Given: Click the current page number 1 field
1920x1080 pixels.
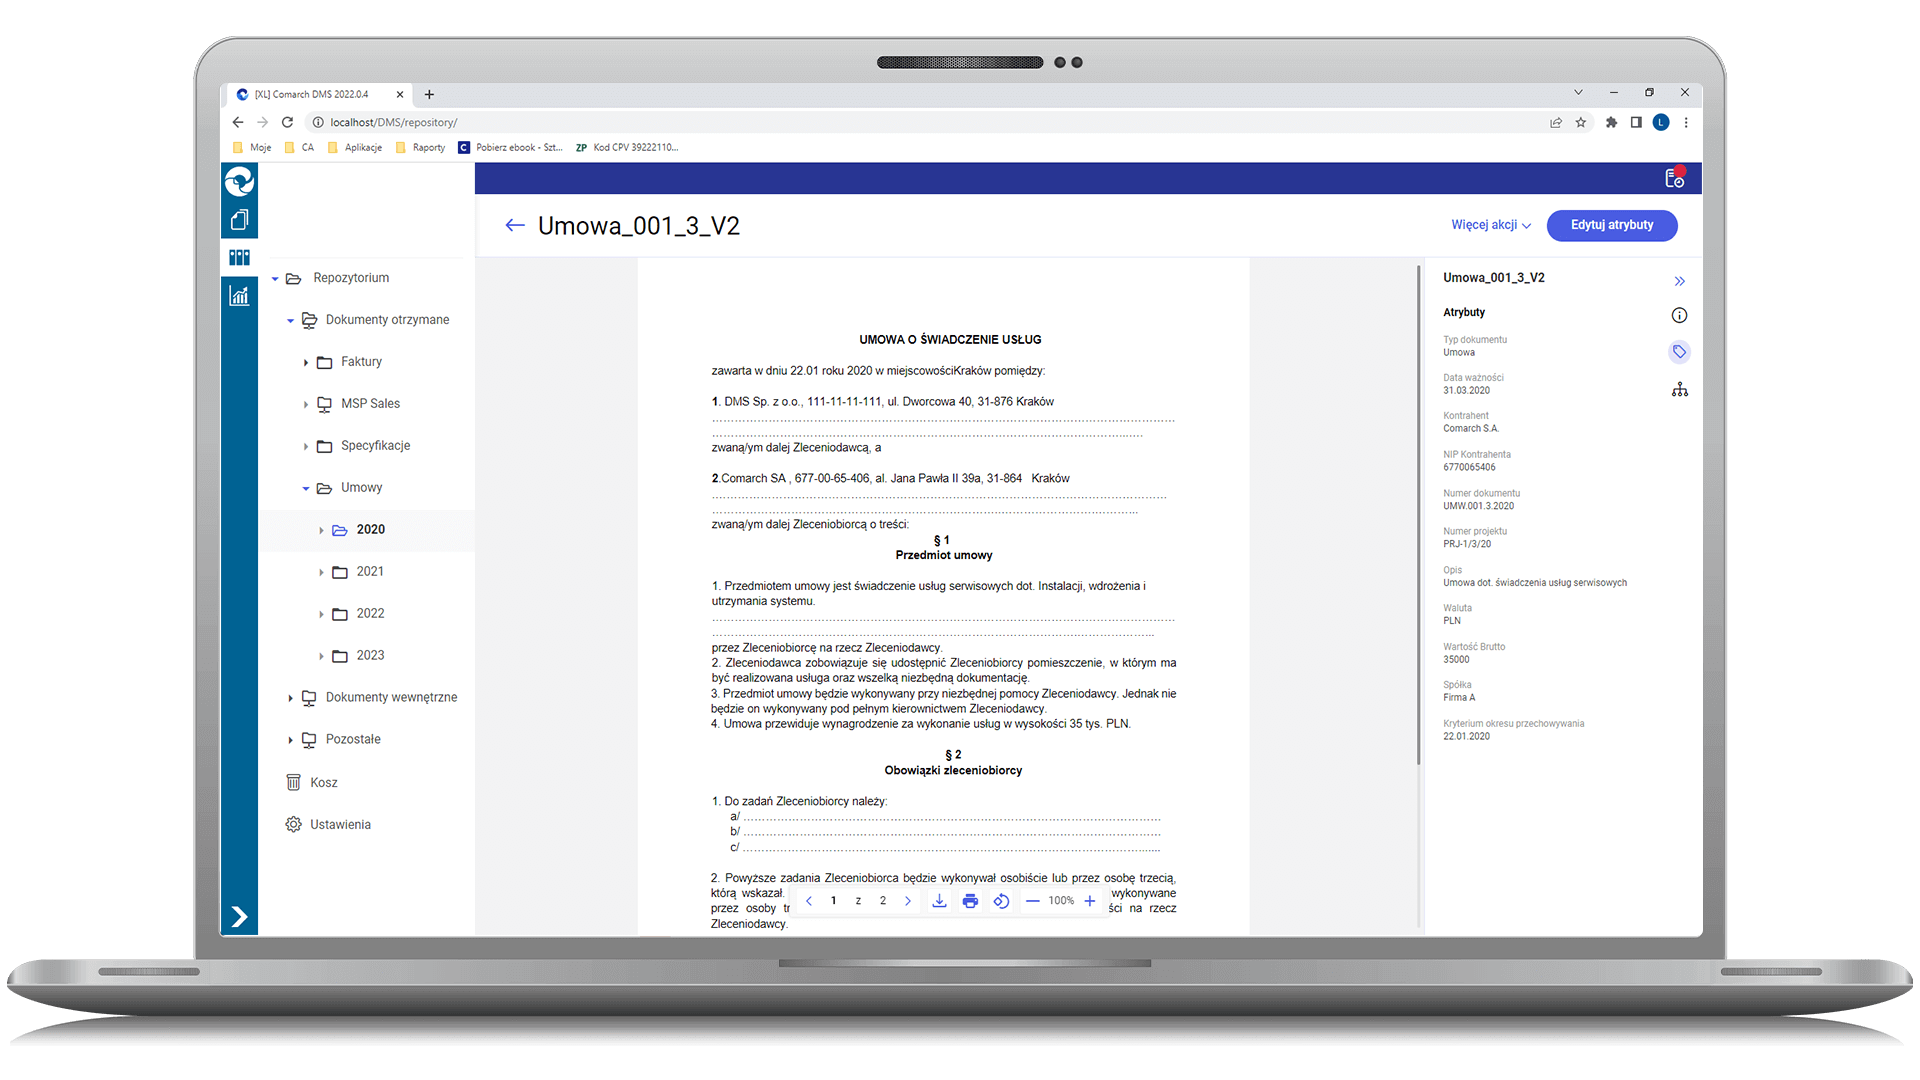Looking at the screenshot, I should click(x=833, y=901).
